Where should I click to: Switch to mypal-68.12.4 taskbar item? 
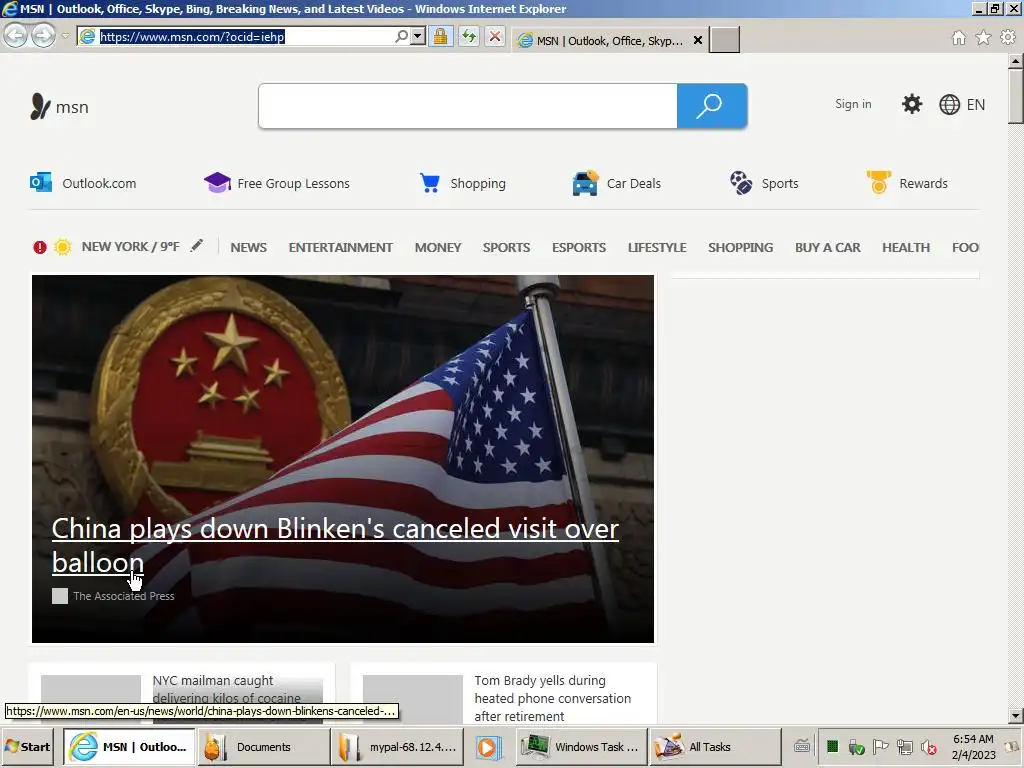tap(398, 747)
